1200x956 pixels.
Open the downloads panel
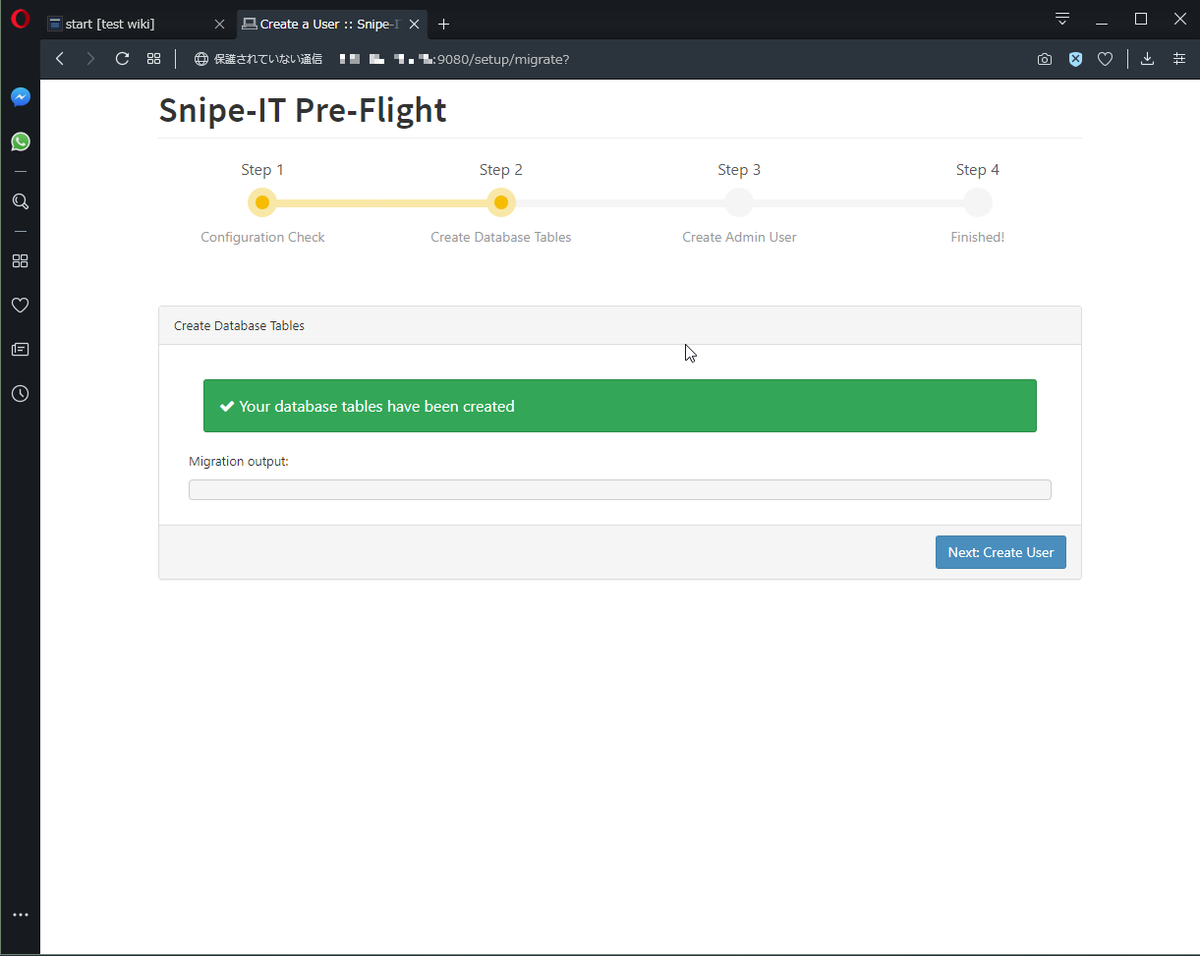tap(1148, 59)
